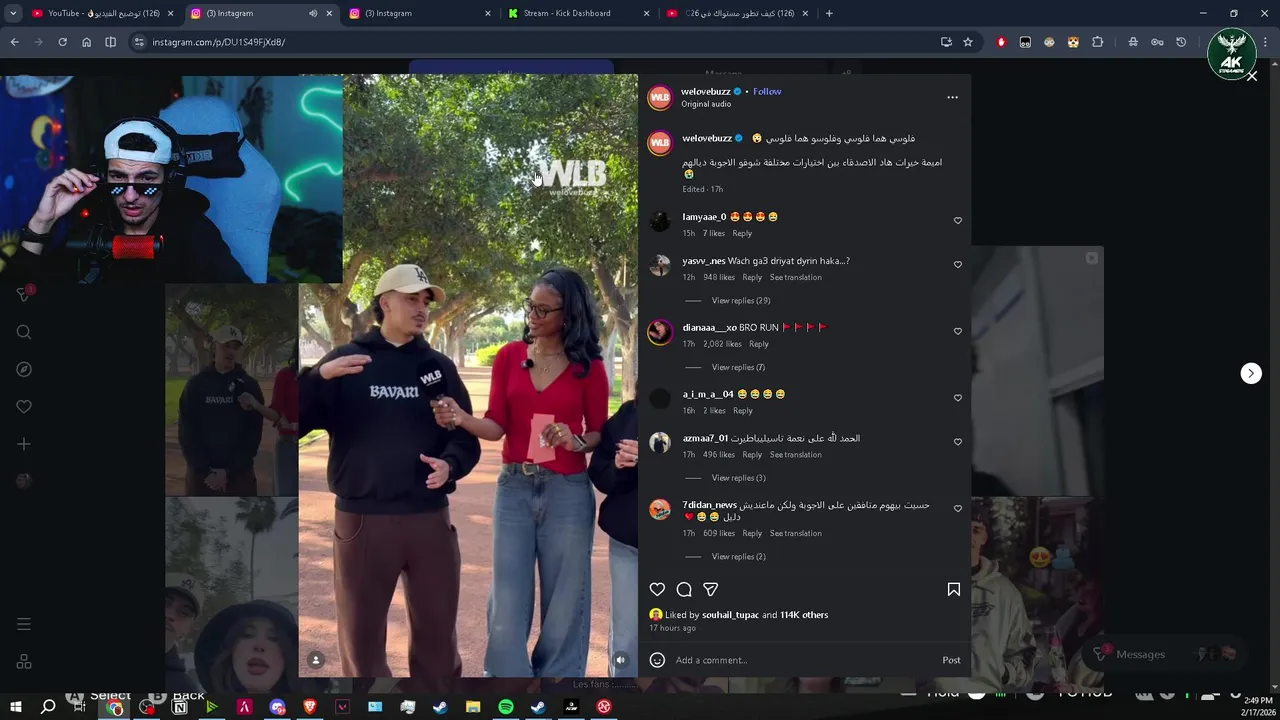Viewport: 1280px width, 720px height.
Task: Like the post with the heart icon
Action: pos(657,589)
